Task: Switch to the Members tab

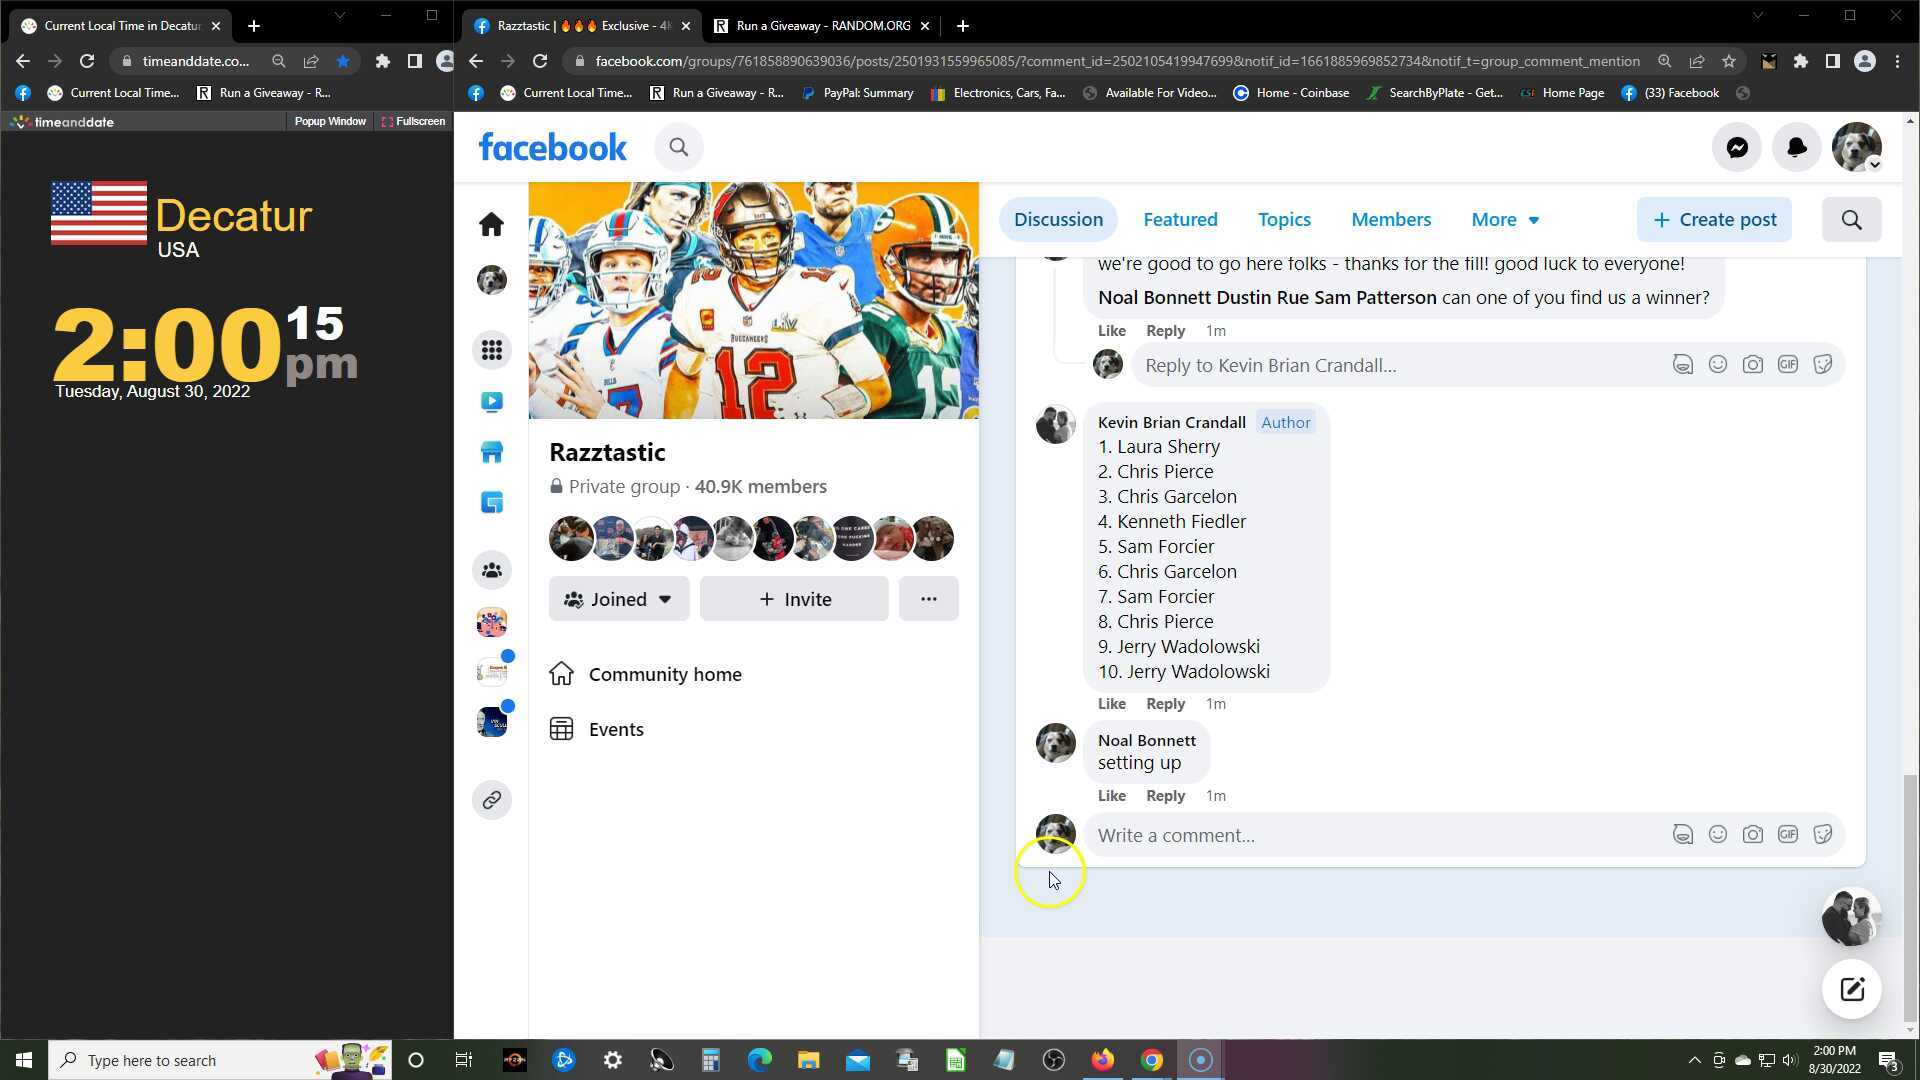Action: pos(1390,220)
